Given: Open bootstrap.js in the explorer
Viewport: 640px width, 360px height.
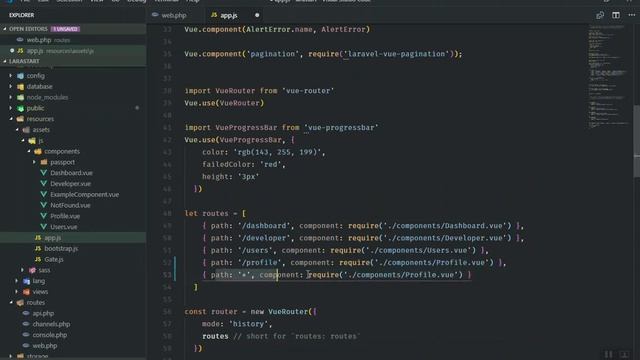Looking at the screenshot, I should [61, 249].
